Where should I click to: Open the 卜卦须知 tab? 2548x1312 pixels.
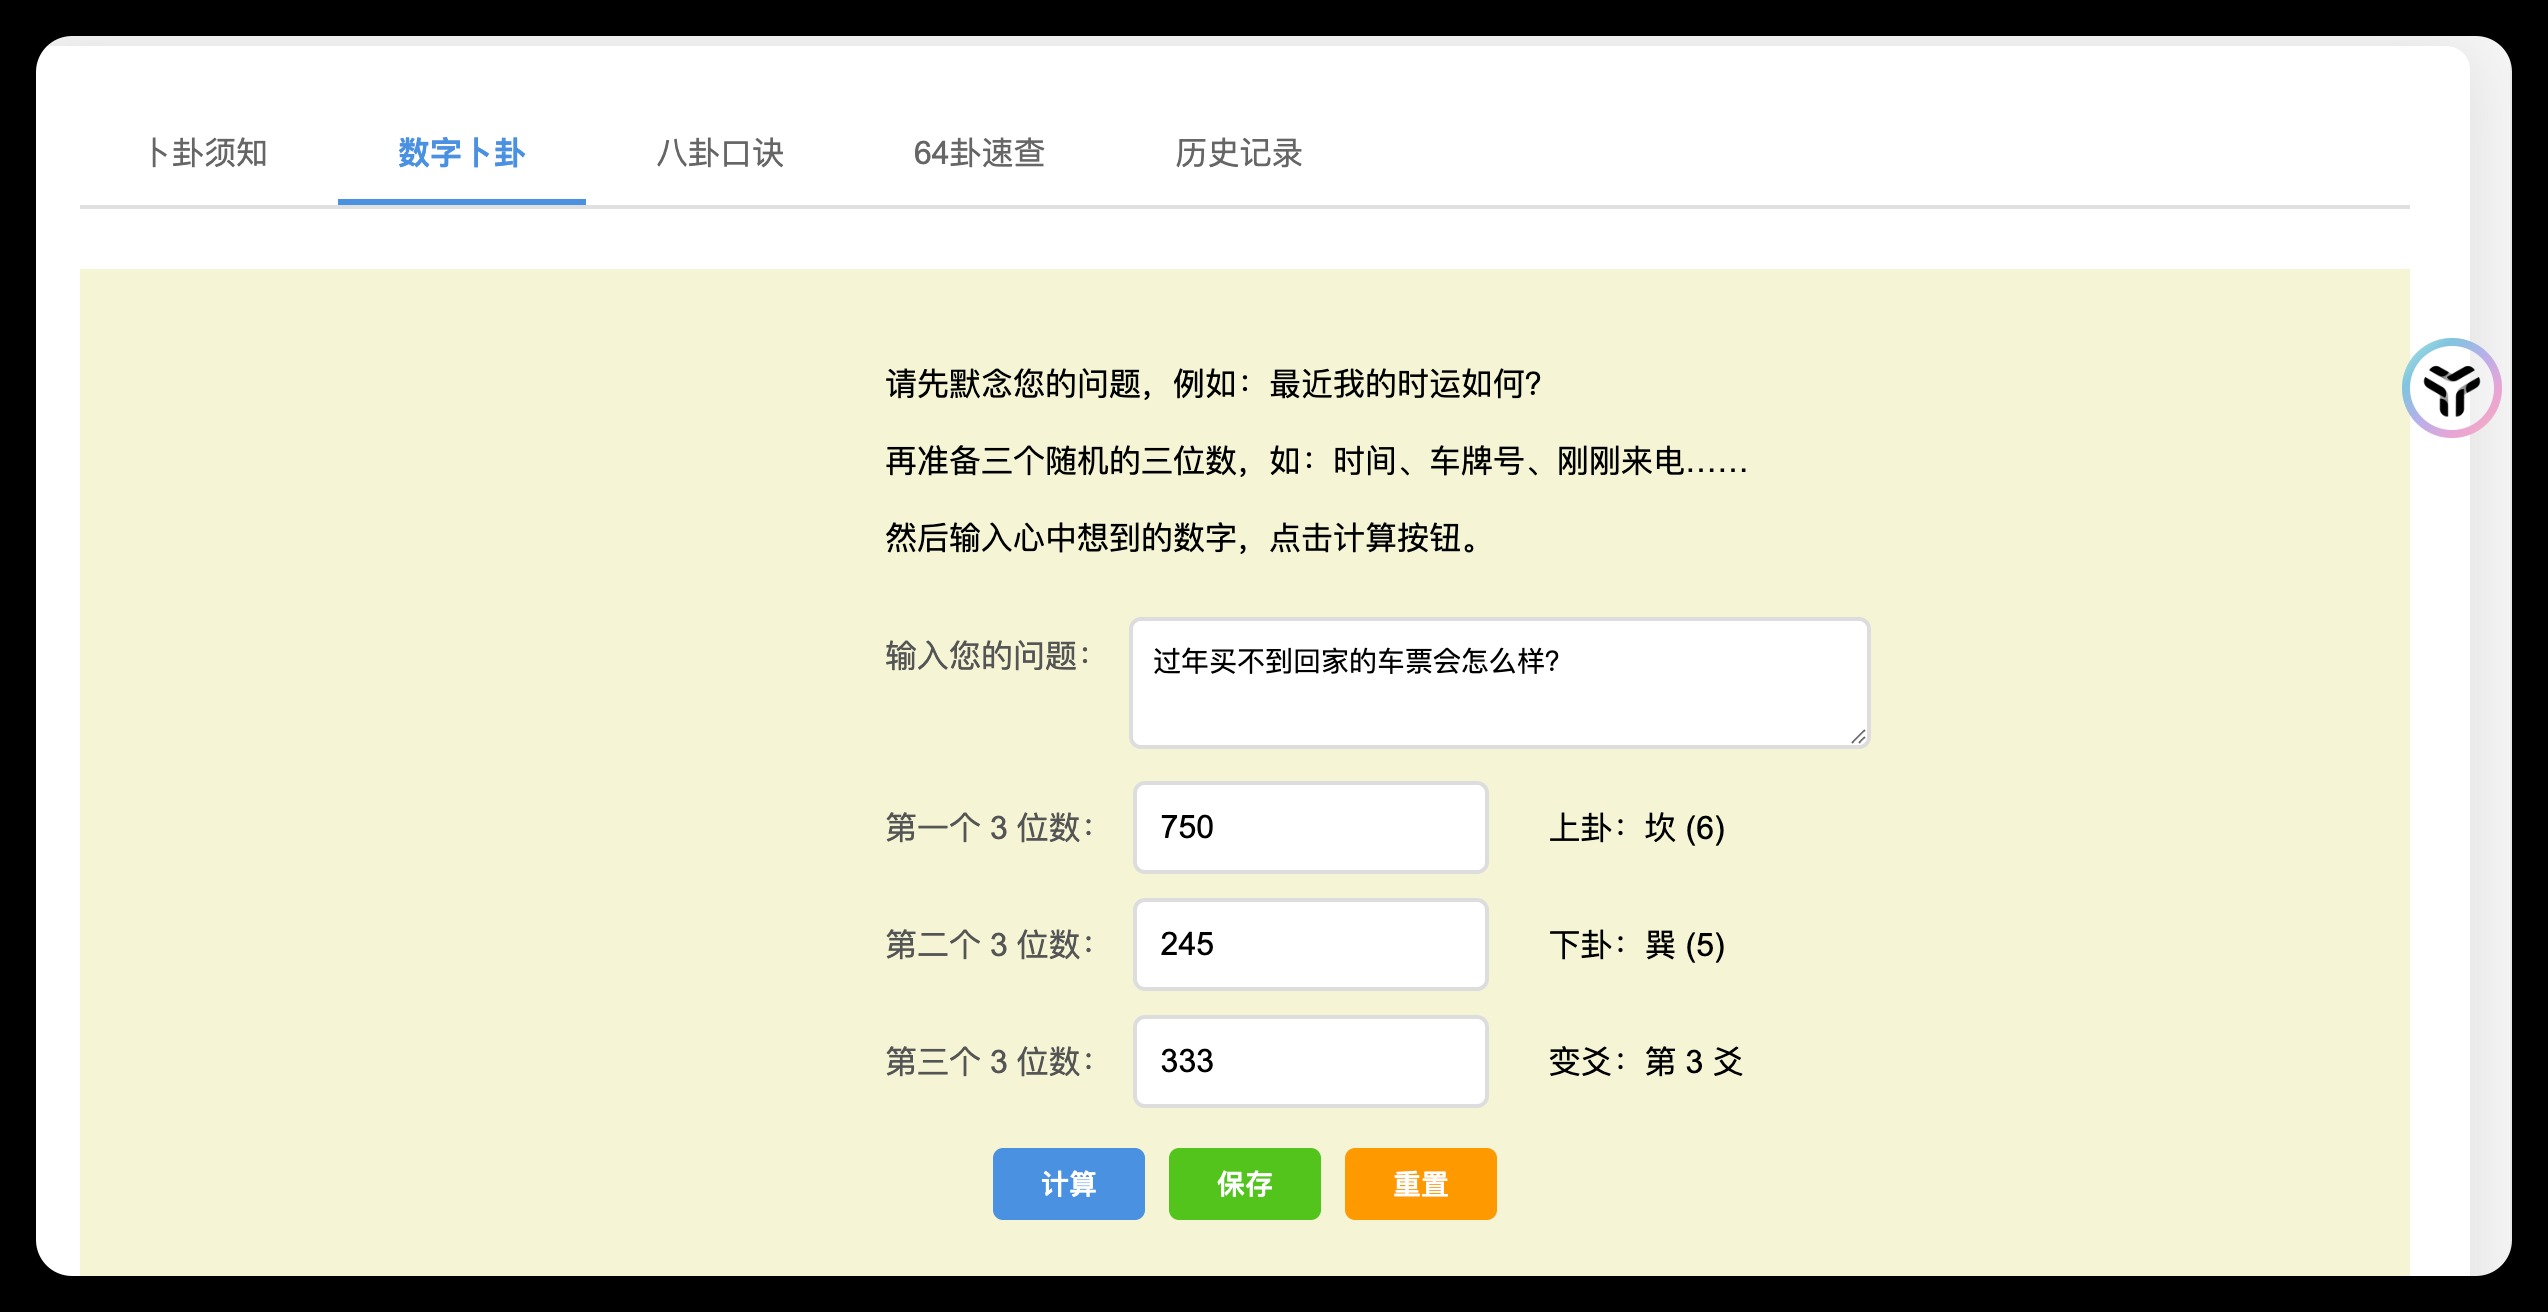208,153
